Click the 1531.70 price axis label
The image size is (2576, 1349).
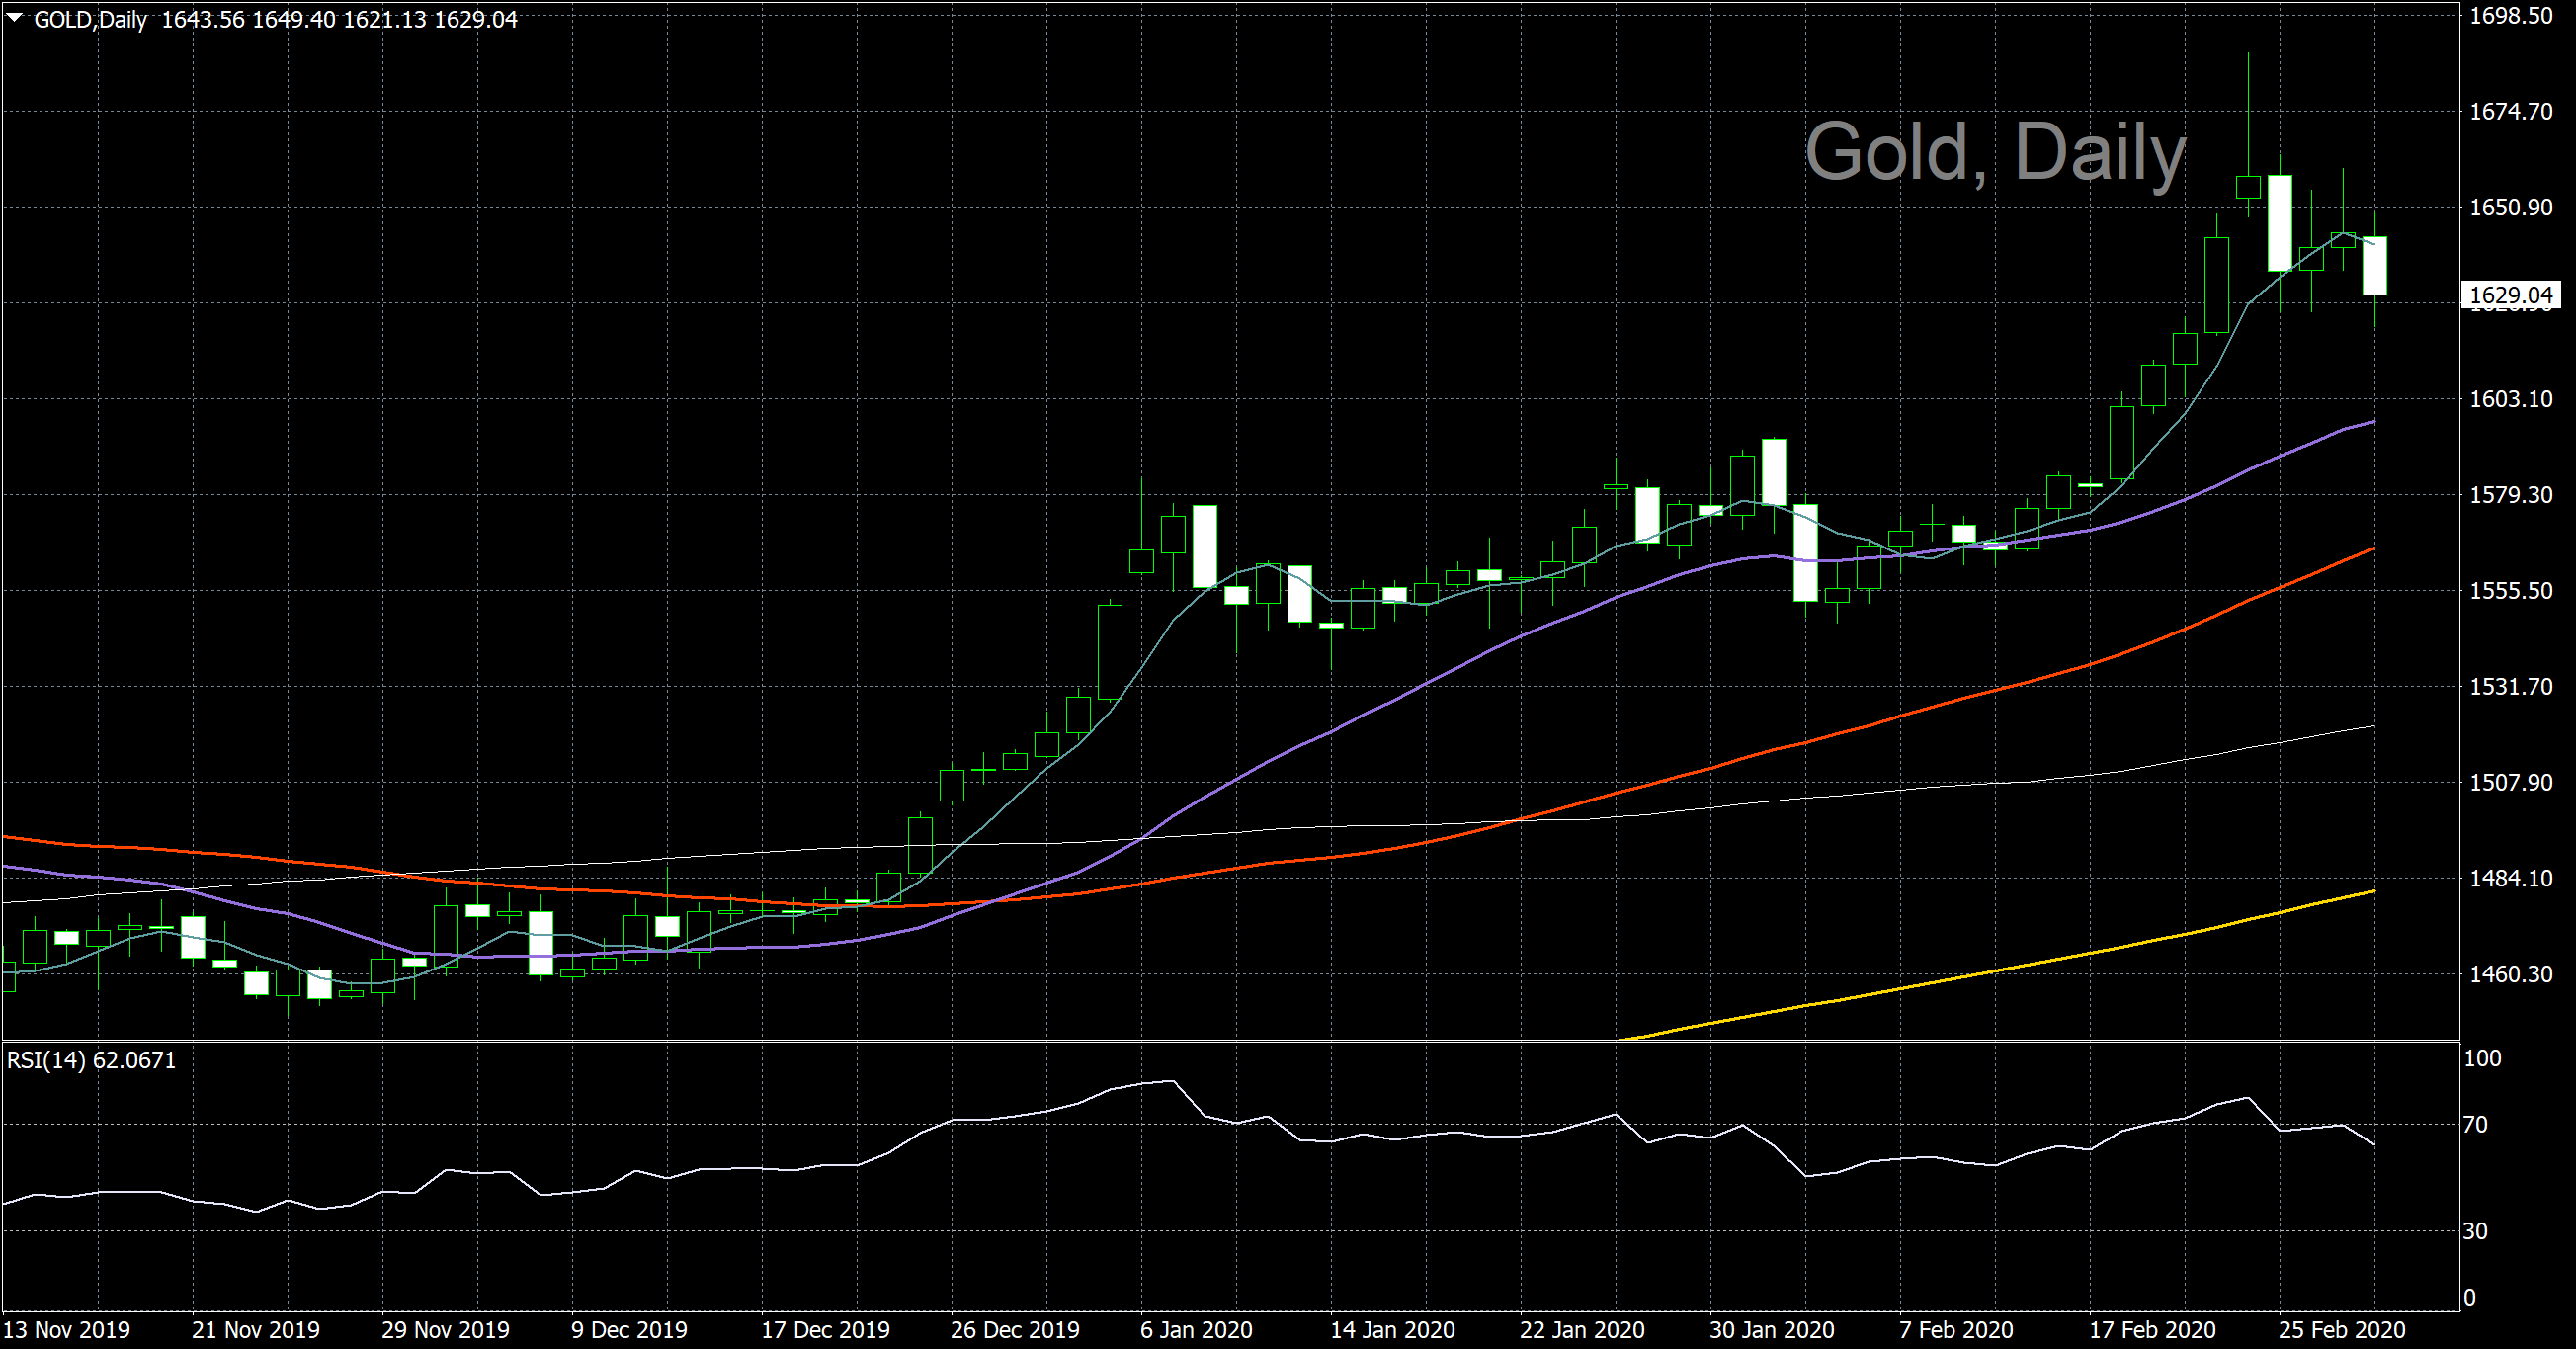(x=2510, y=687)
